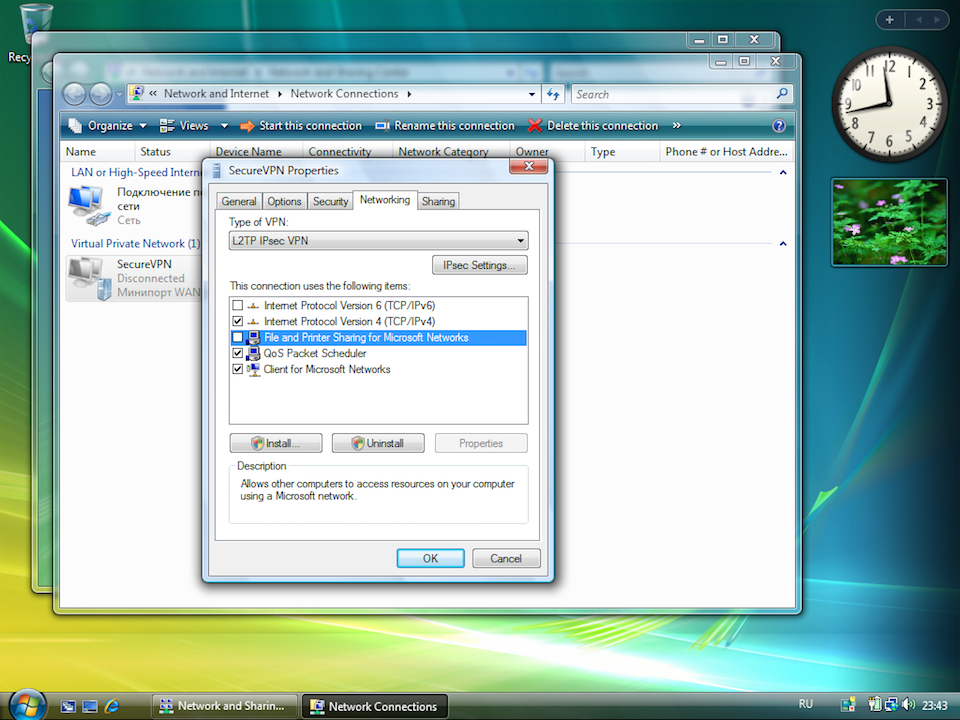
Task: Close the SecureVPN Properties dialog
Action: tap(528, 167)
